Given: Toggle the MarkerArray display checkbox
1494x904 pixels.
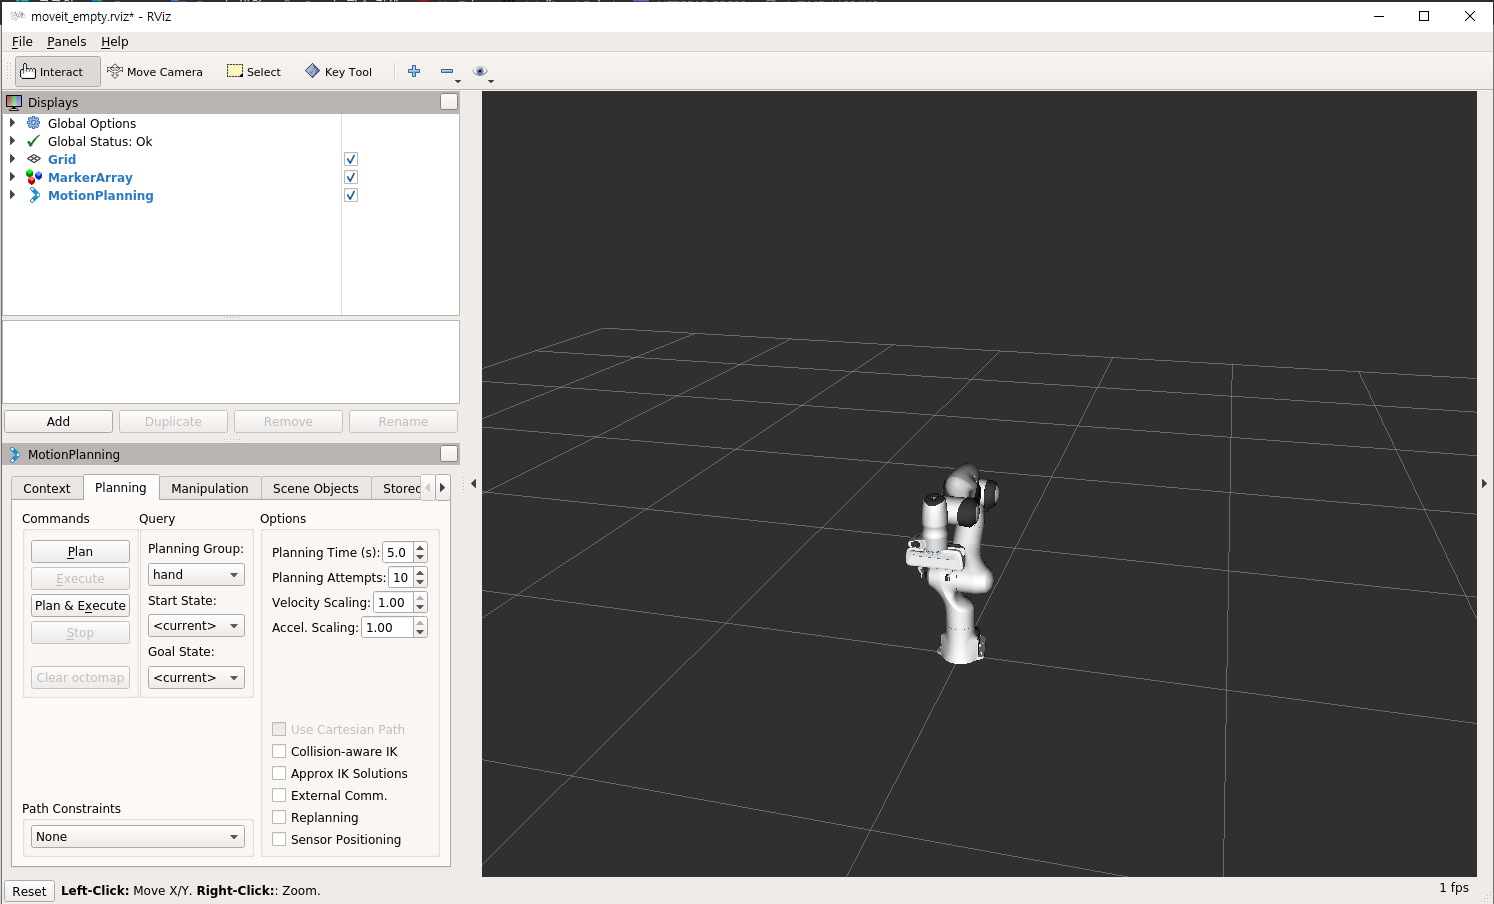Looking at the screenshot, I should pyautogui.click(x=351, y=177).
